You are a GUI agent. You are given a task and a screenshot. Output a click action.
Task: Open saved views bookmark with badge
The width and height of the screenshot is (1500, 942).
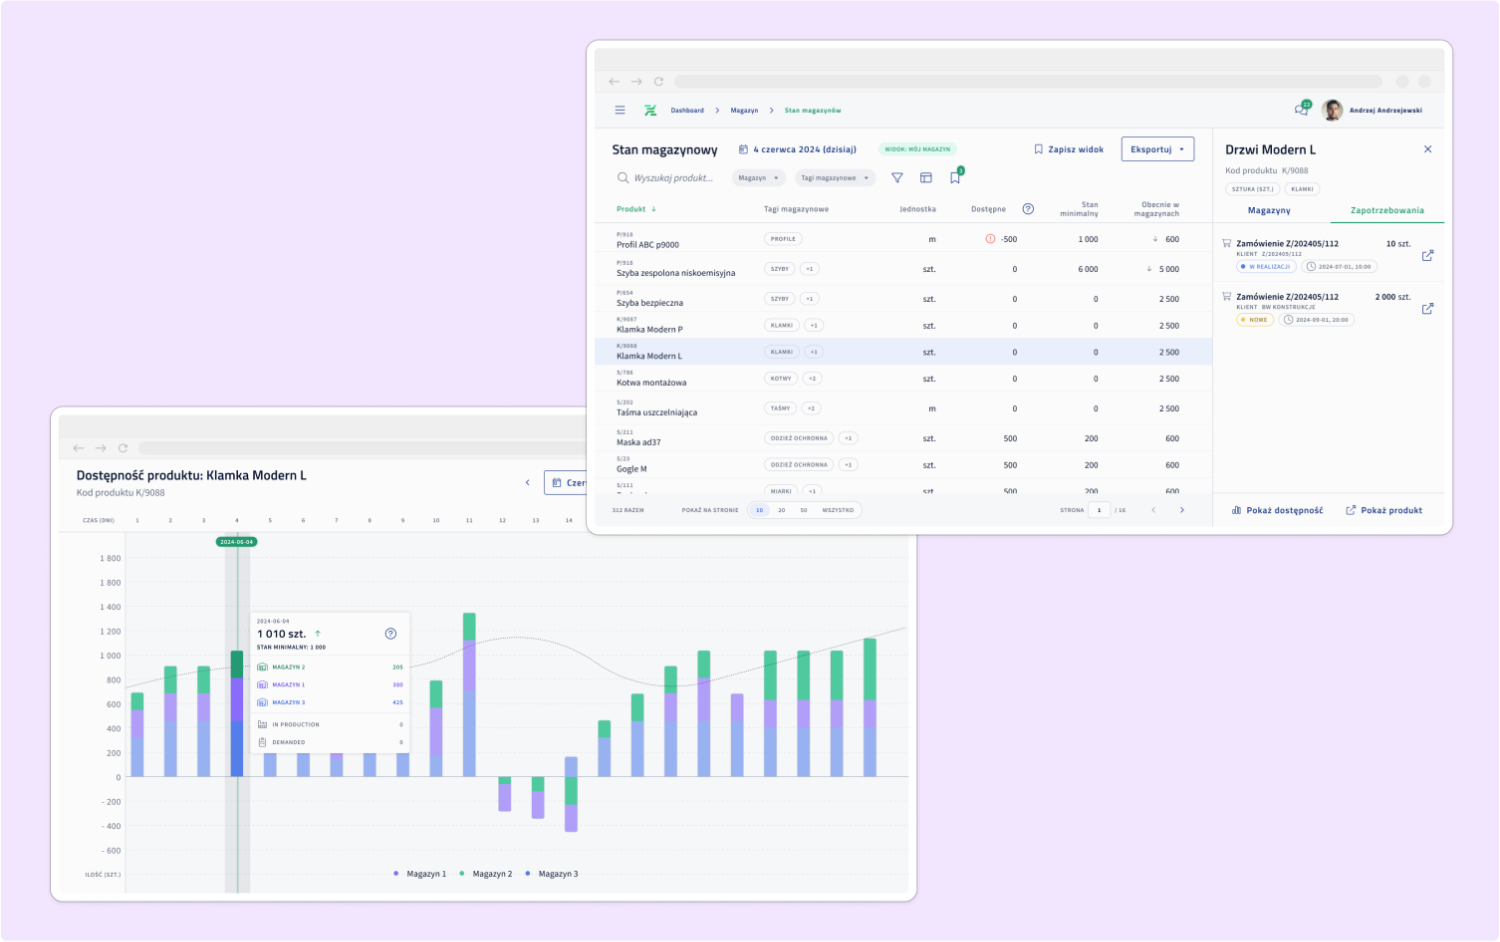(955, 178)
